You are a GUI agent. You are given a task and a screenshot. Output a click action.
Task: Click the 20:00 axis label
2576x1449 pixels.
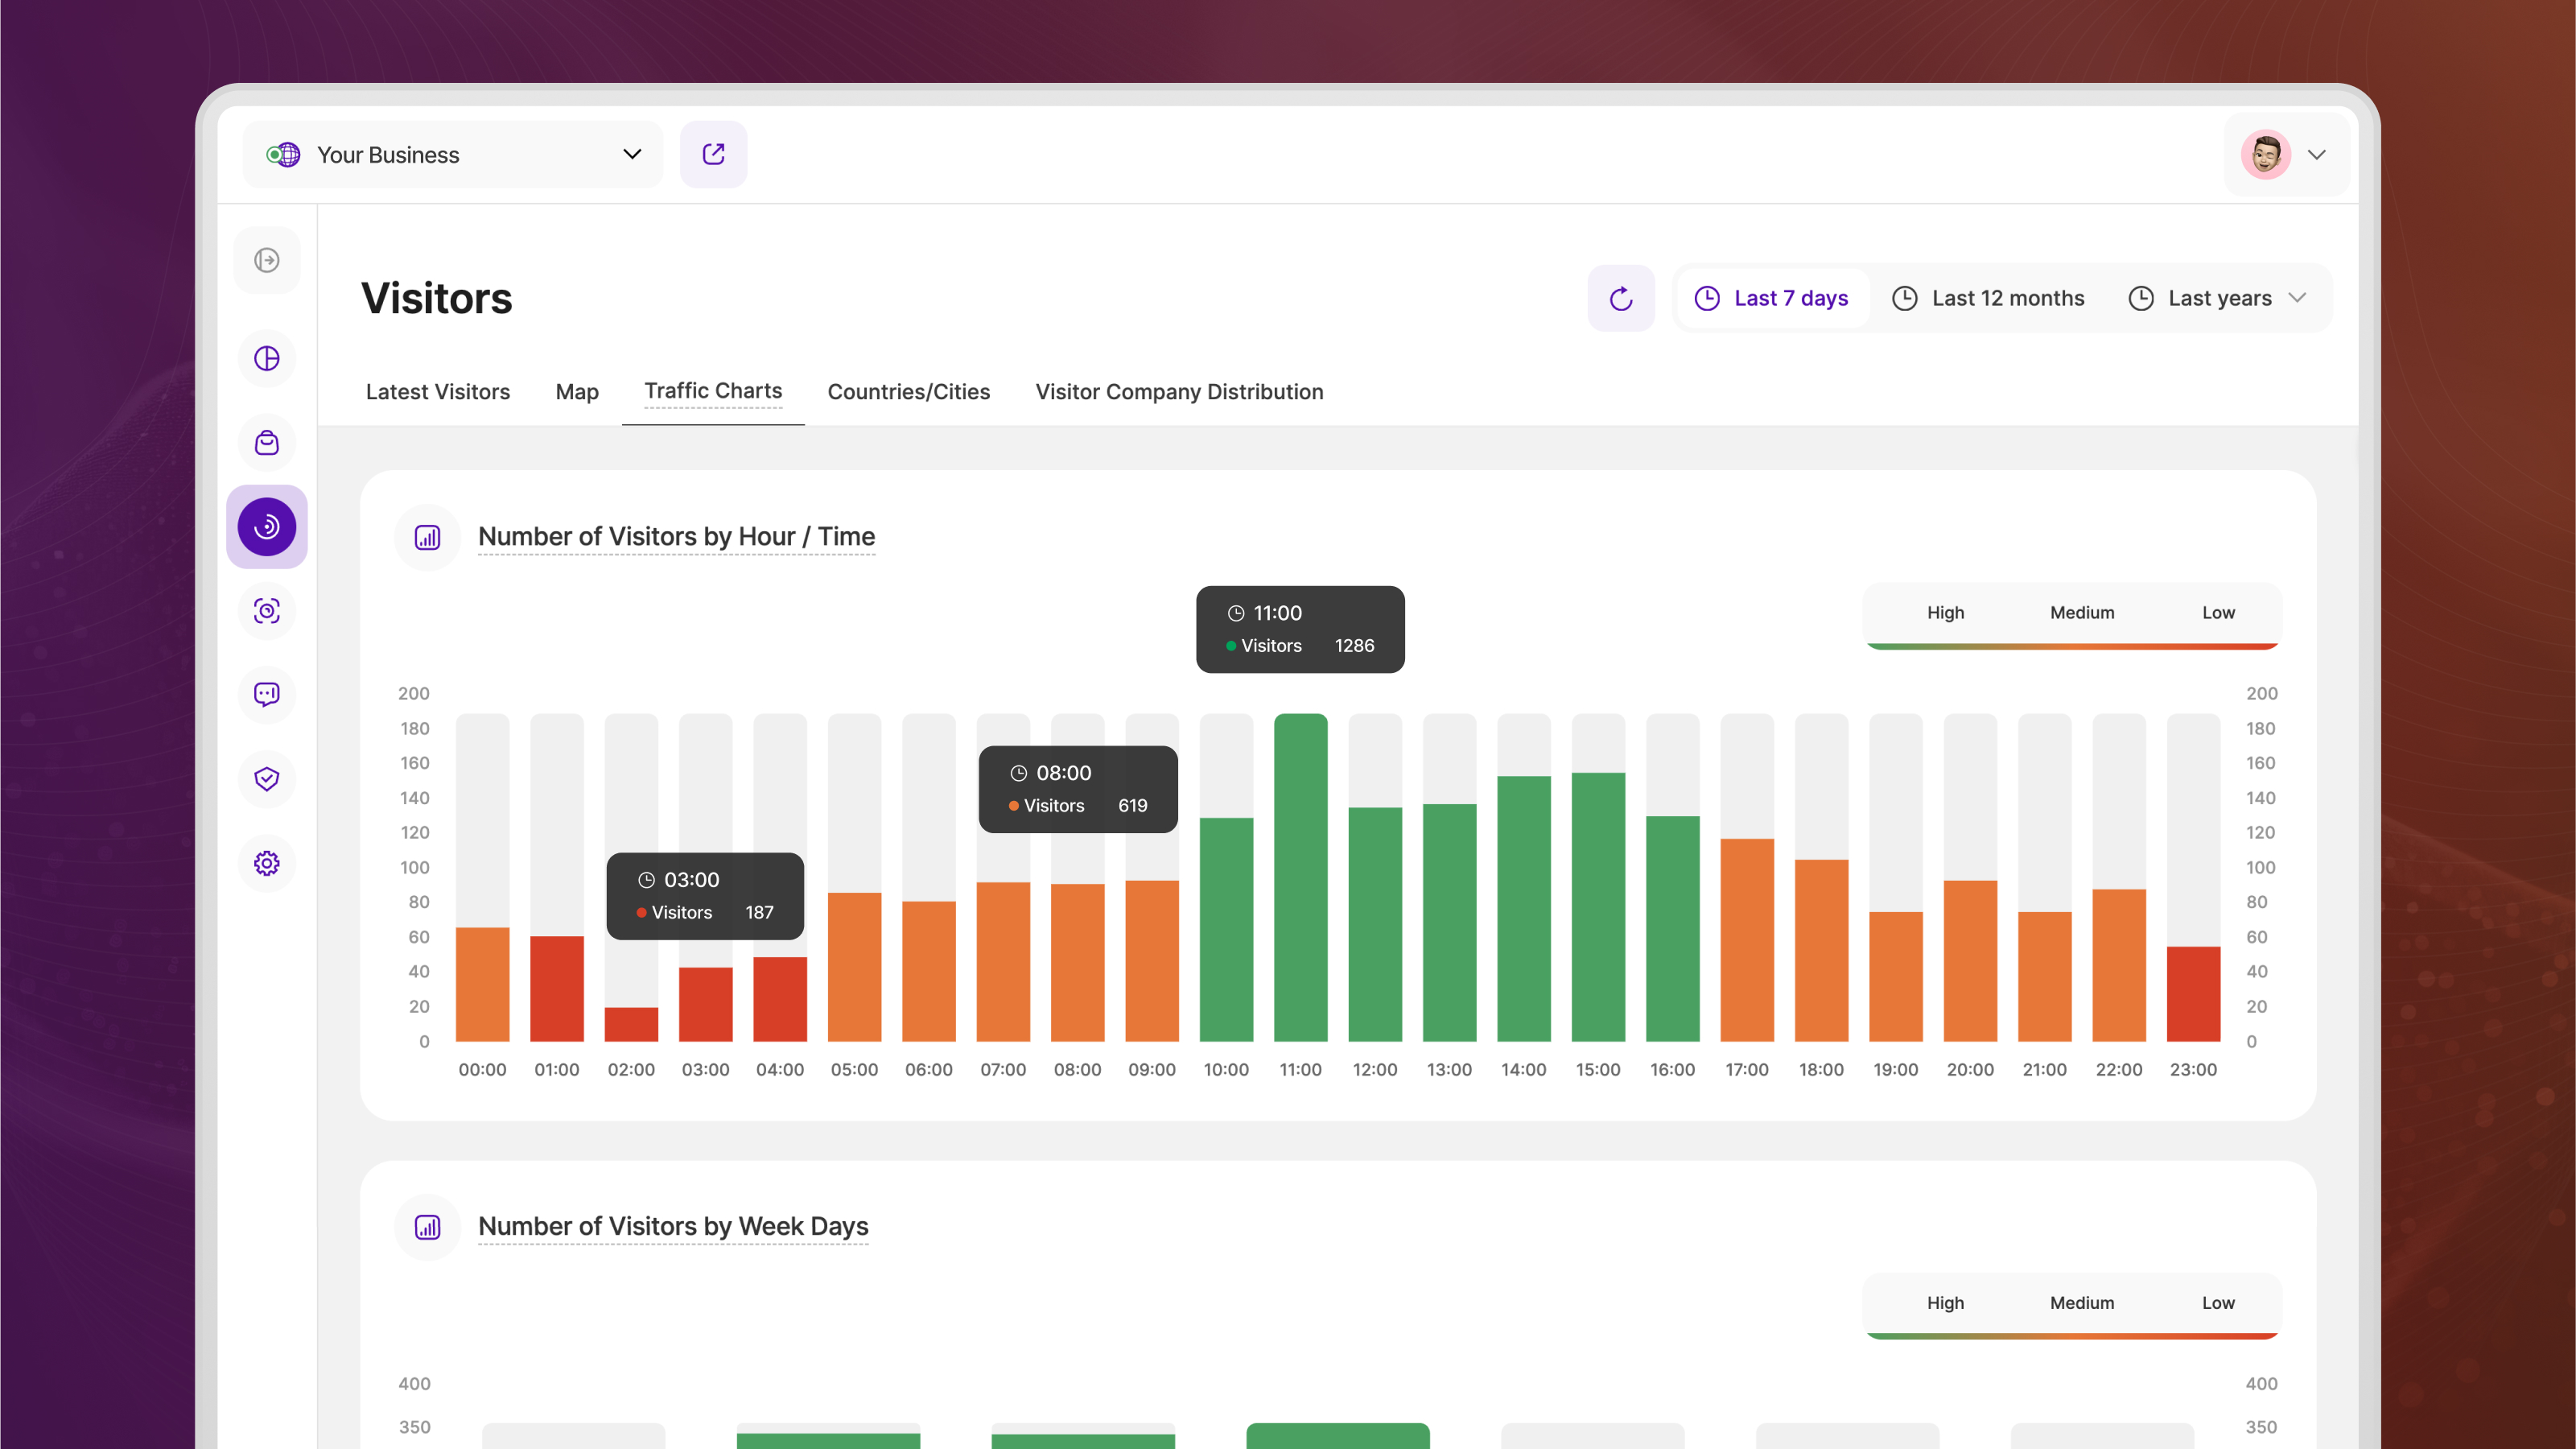(x=1970, y=1069)
